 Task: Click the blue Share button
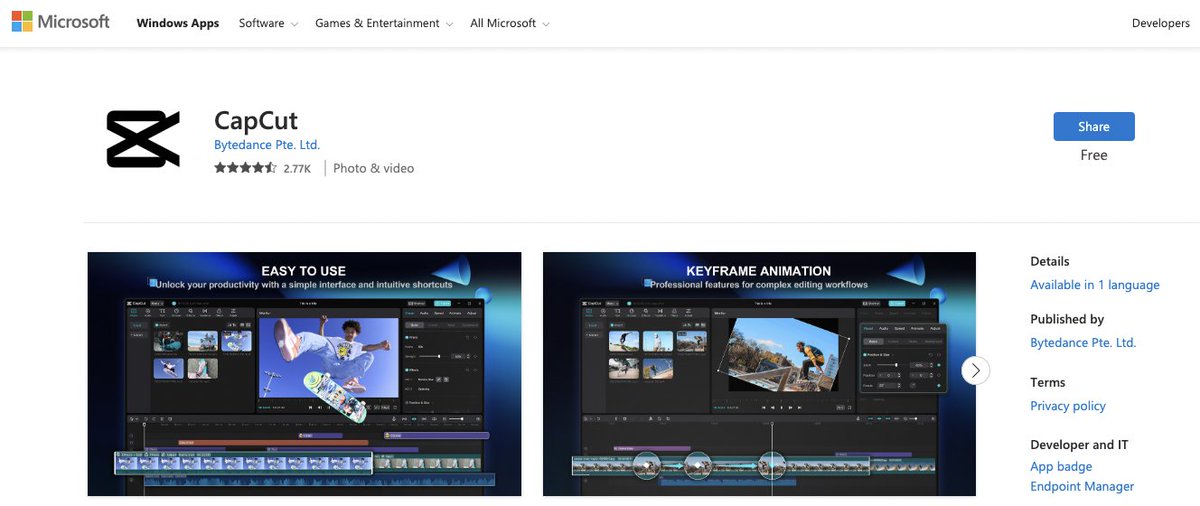(1094, 127)
